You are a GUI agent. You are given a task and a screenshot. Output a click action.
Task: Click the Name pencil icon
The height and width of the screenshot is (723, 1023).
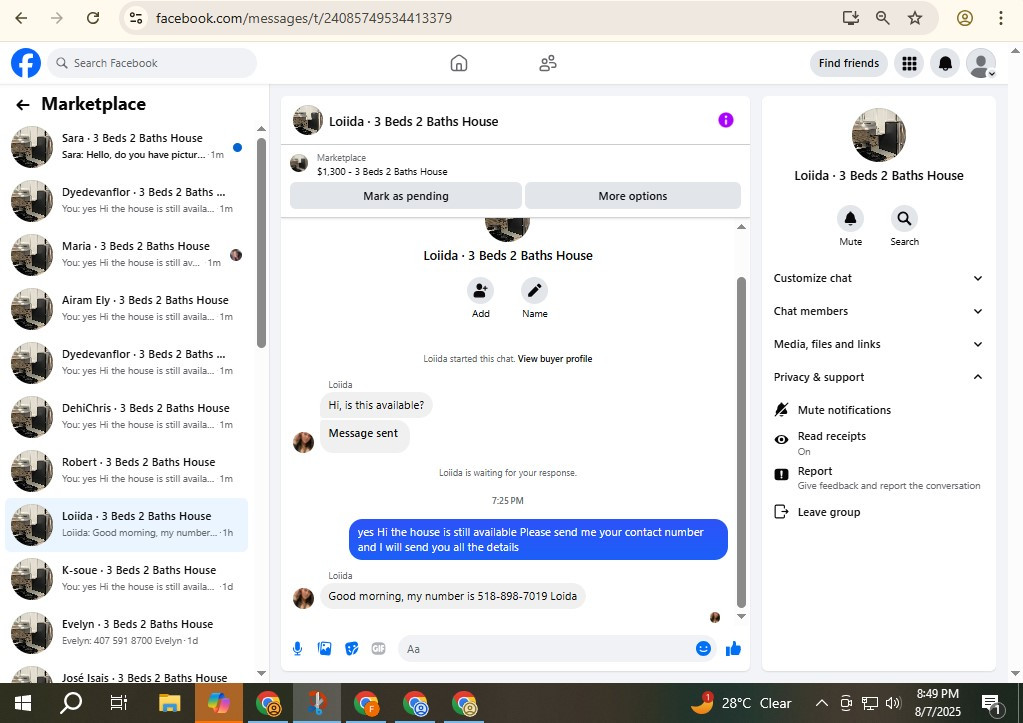[x=534, y=290]
